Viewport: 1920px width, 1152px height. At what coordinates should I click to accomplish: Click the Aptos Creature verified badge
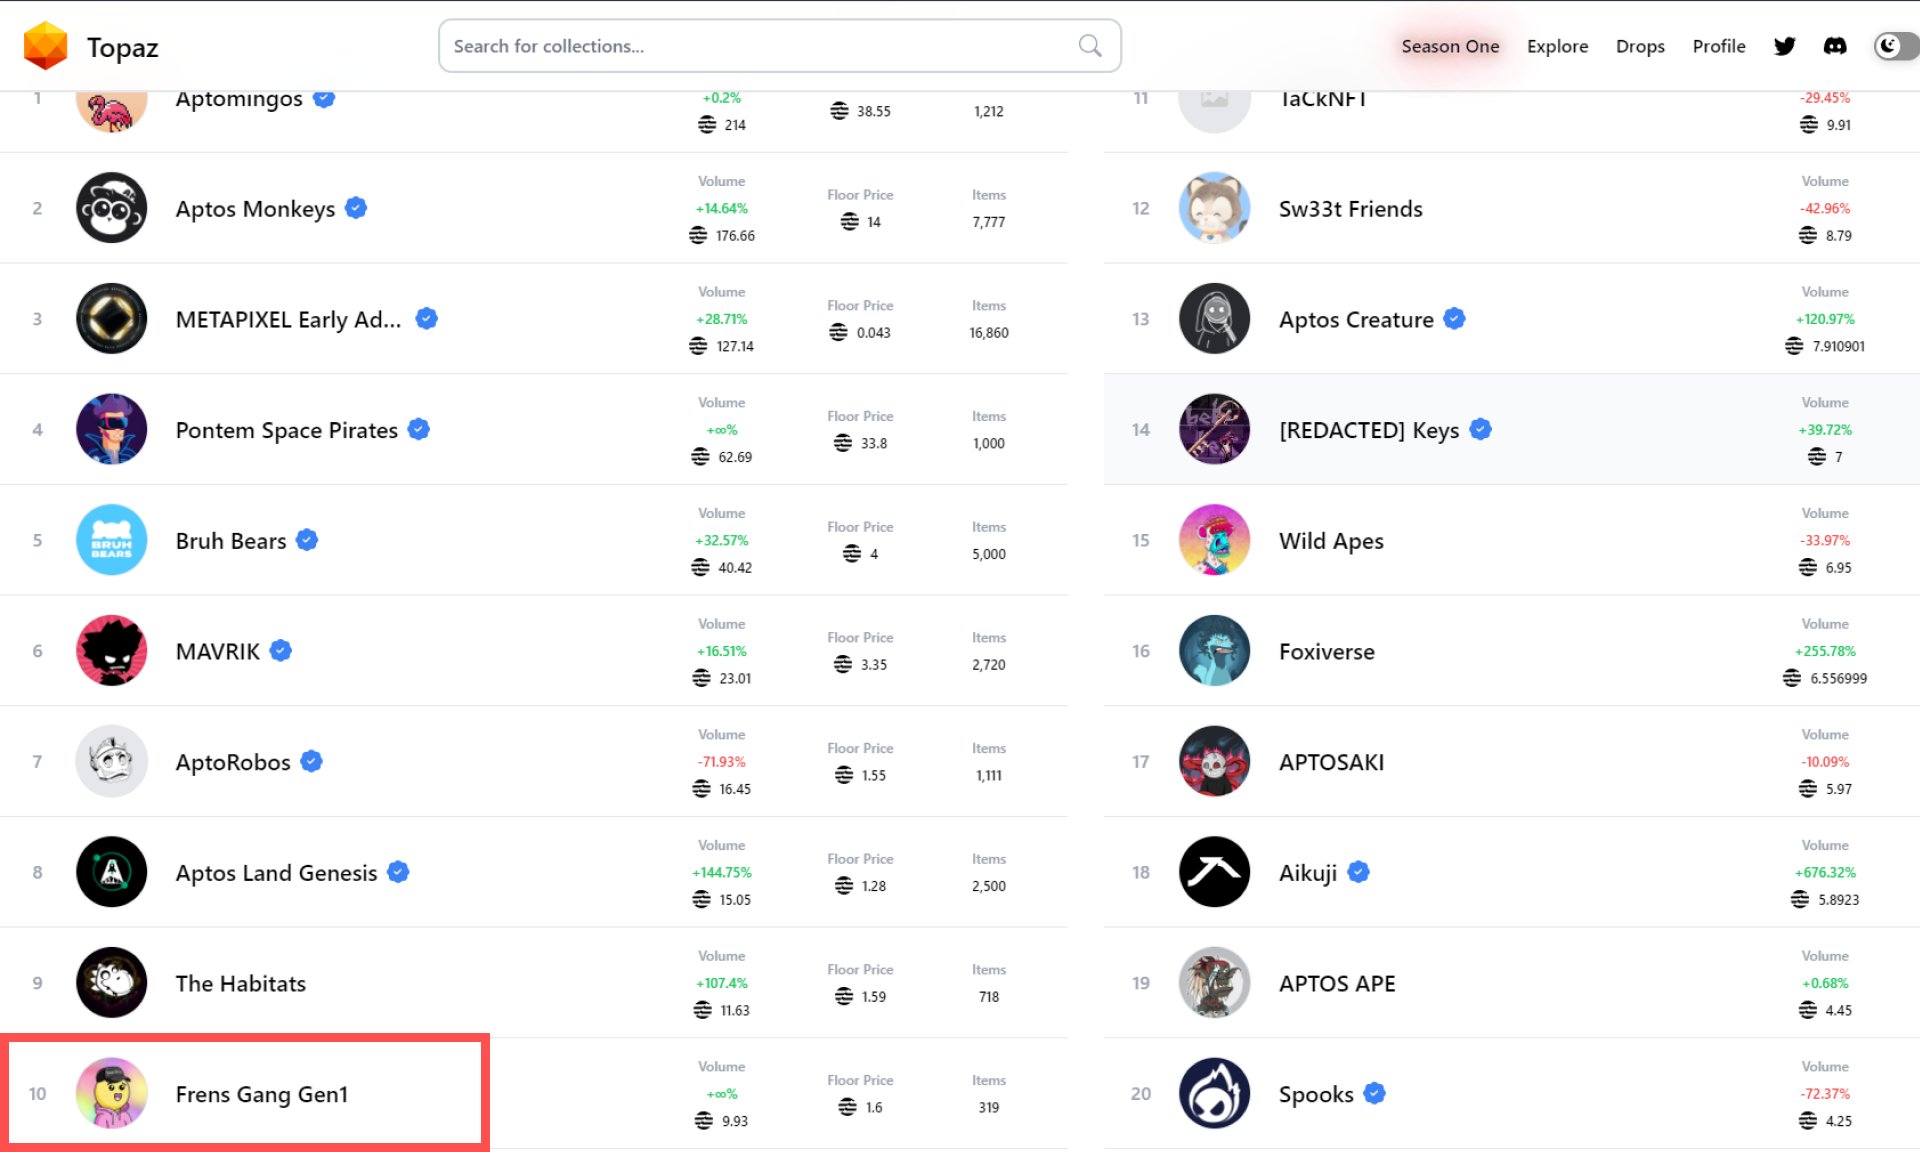(x=1455, y=319)
